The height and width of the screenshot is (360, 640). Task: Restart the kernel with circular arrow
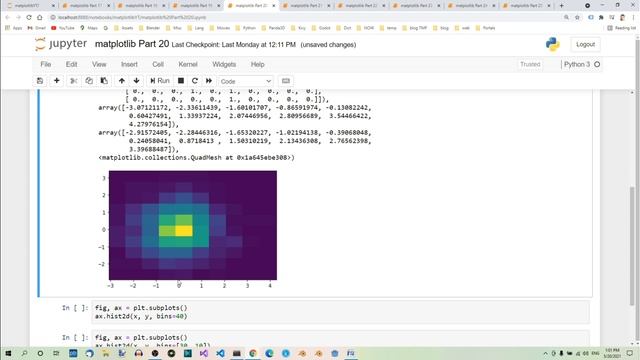click(195, 81)
